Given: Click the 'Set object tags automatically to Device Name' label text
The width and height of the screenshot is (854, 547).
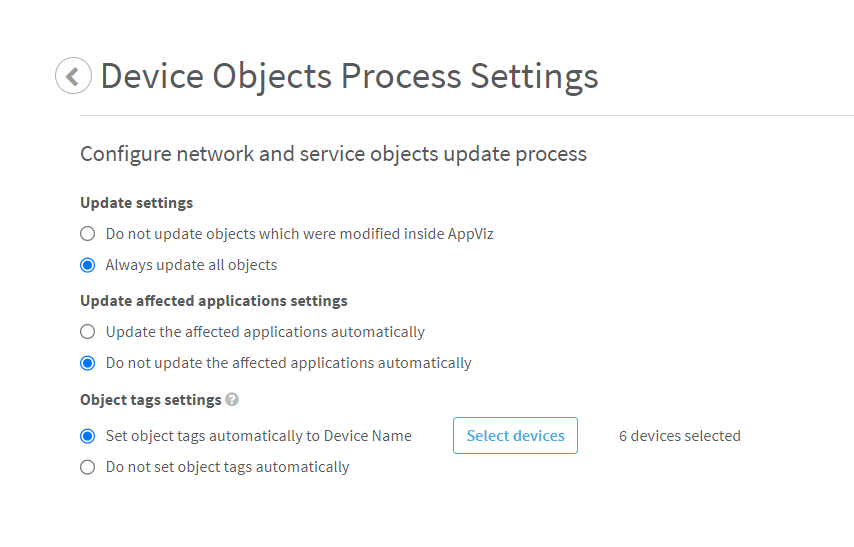Looking at the screenshot, I should click(x=258, y=436).
